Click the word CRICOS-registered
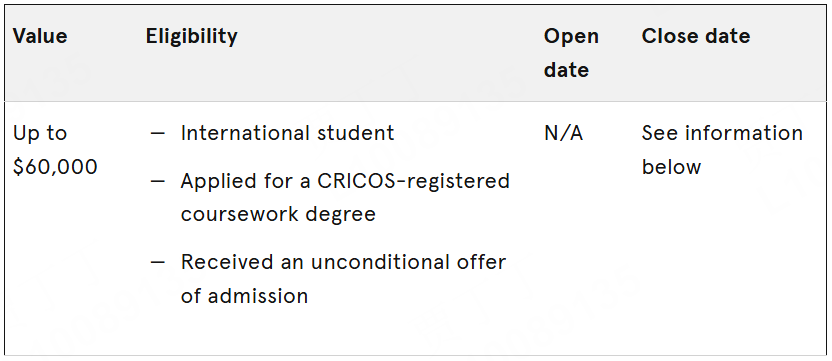 pos(413,181)
